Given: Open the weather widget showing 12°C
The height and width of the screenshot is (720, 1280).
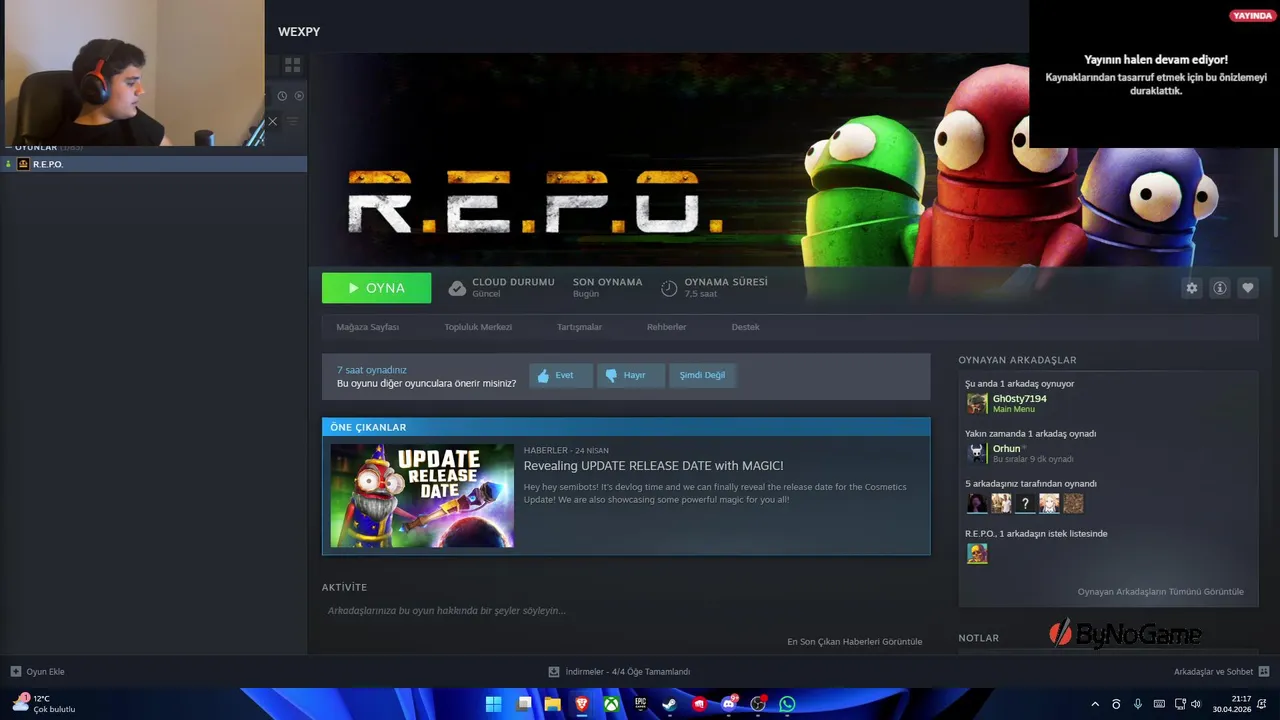Looking at the screenshot, I should (44, 703).
